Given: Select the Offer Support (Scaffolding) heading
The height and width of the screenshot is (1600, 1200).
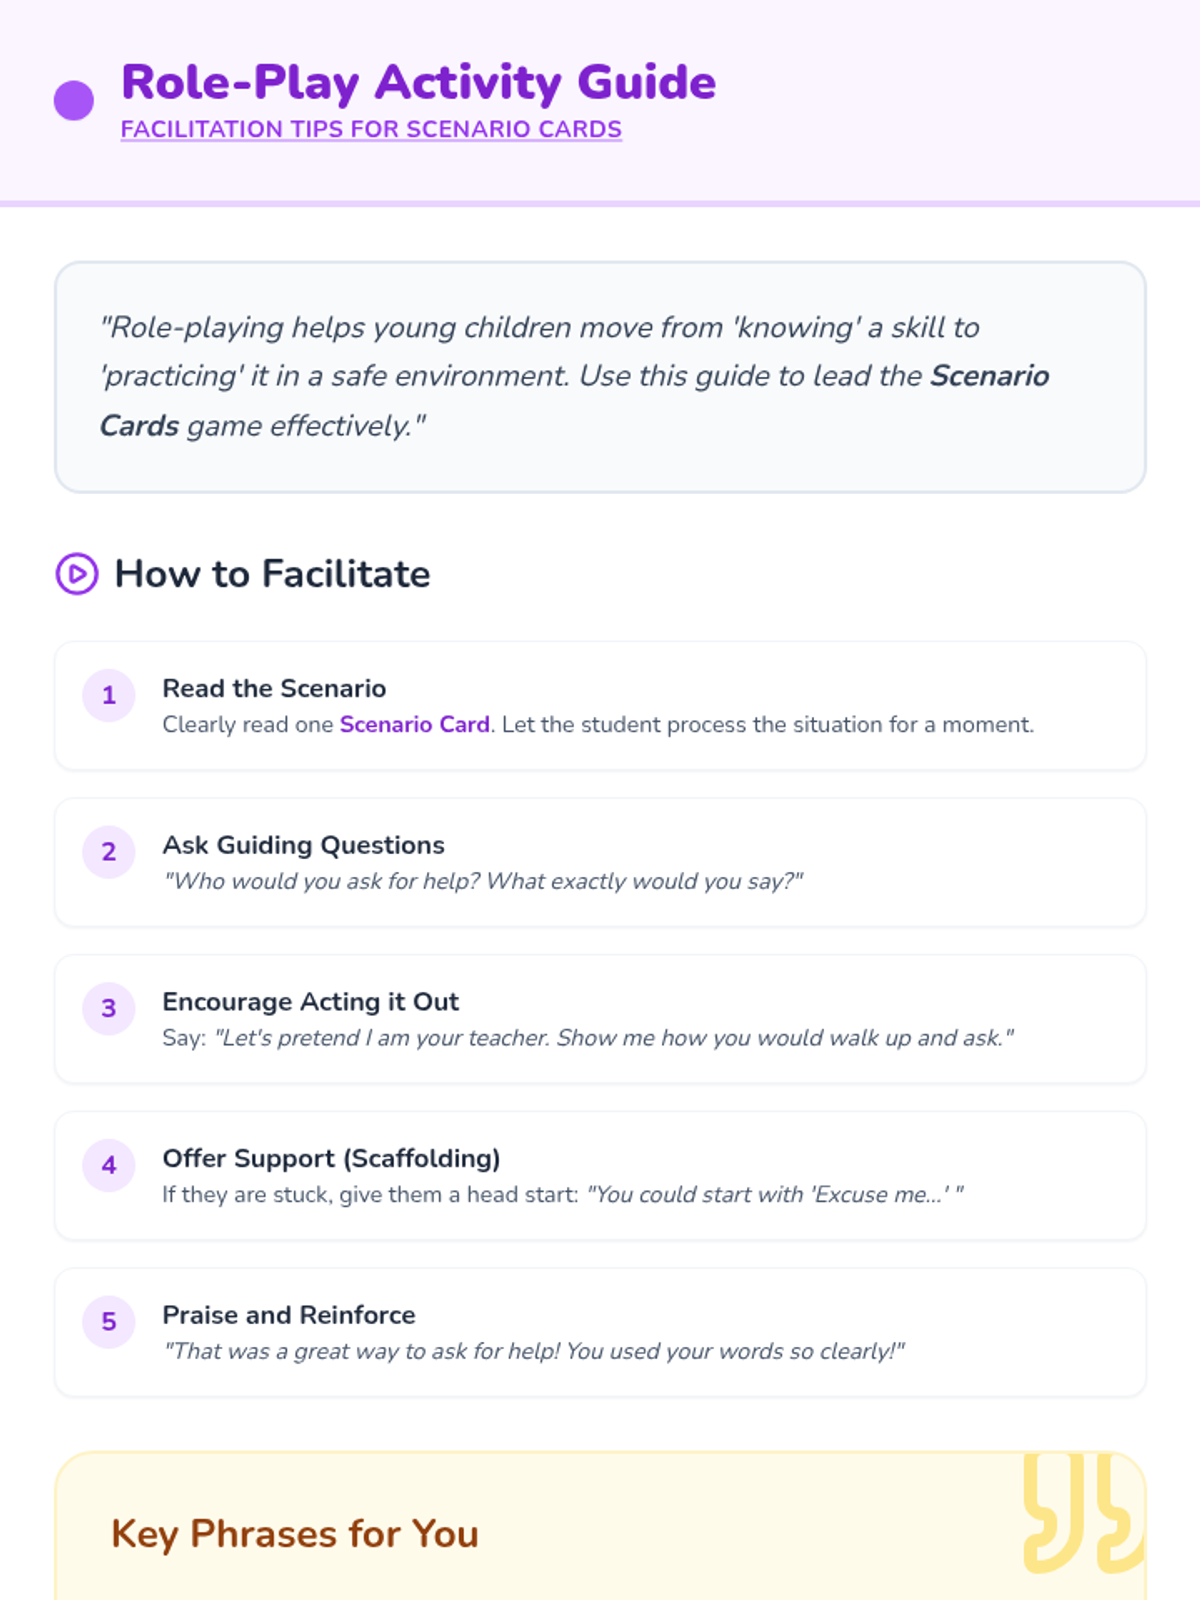Looking at the screenshot, I should pyautogui.click(x=331, y=1158).
